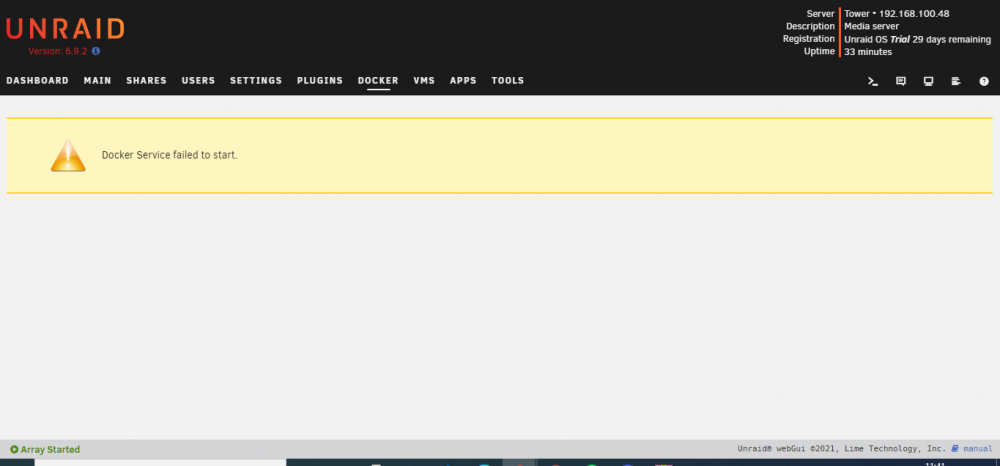Click the 'Media server' description
1000x466 pixels.
tap(872, 26)
